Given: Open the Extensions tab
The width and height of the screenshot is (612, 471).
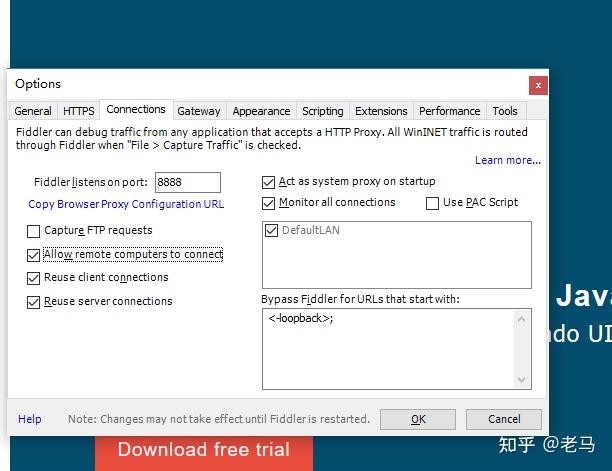Looking at the screenshot, I should pos(381,111).
